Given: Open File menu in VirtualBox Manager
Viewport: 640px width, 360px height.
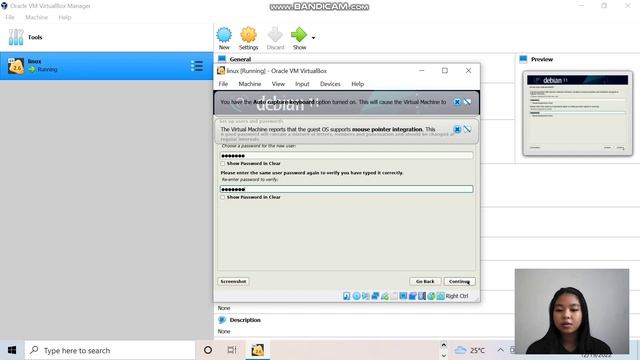Looking at the screenshot, I should 10,17.
